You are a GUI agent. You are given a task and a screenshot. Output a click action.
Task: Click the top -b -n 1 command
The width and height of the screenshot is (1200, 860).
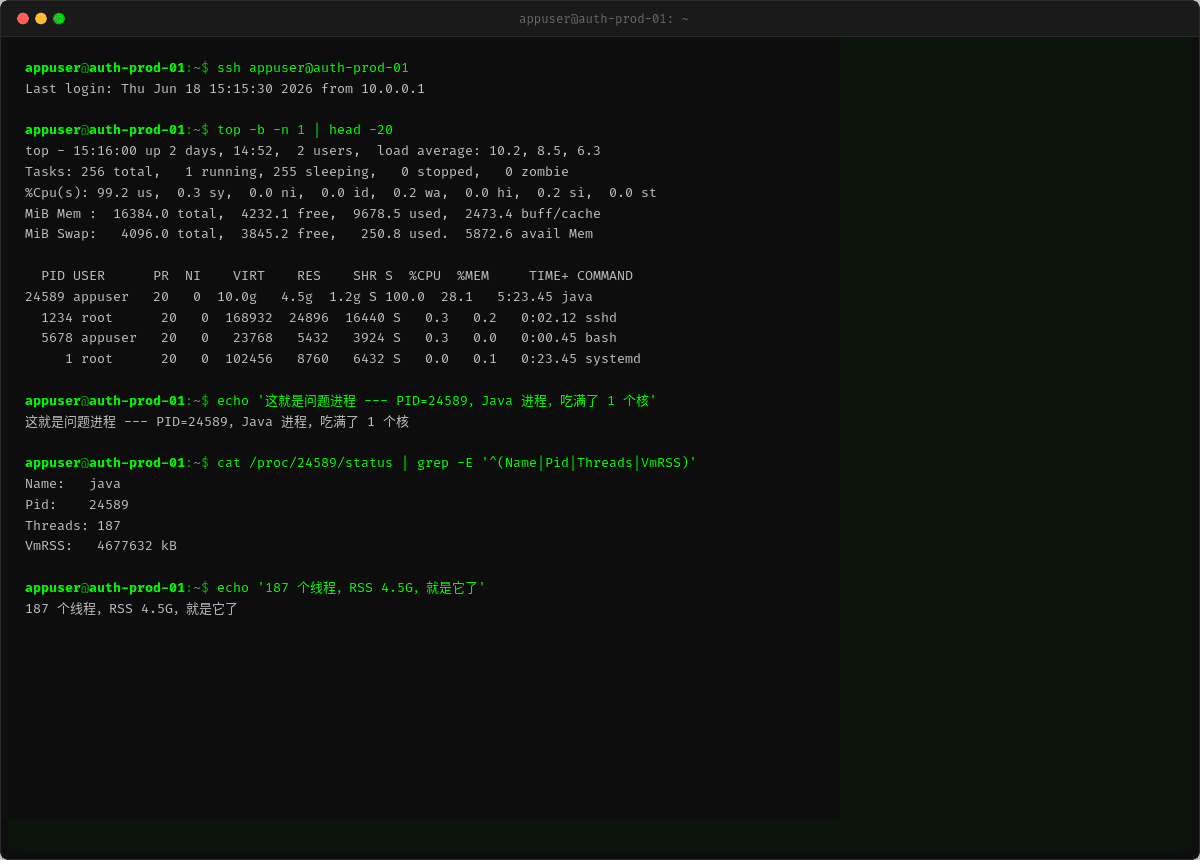click(305, 130)
